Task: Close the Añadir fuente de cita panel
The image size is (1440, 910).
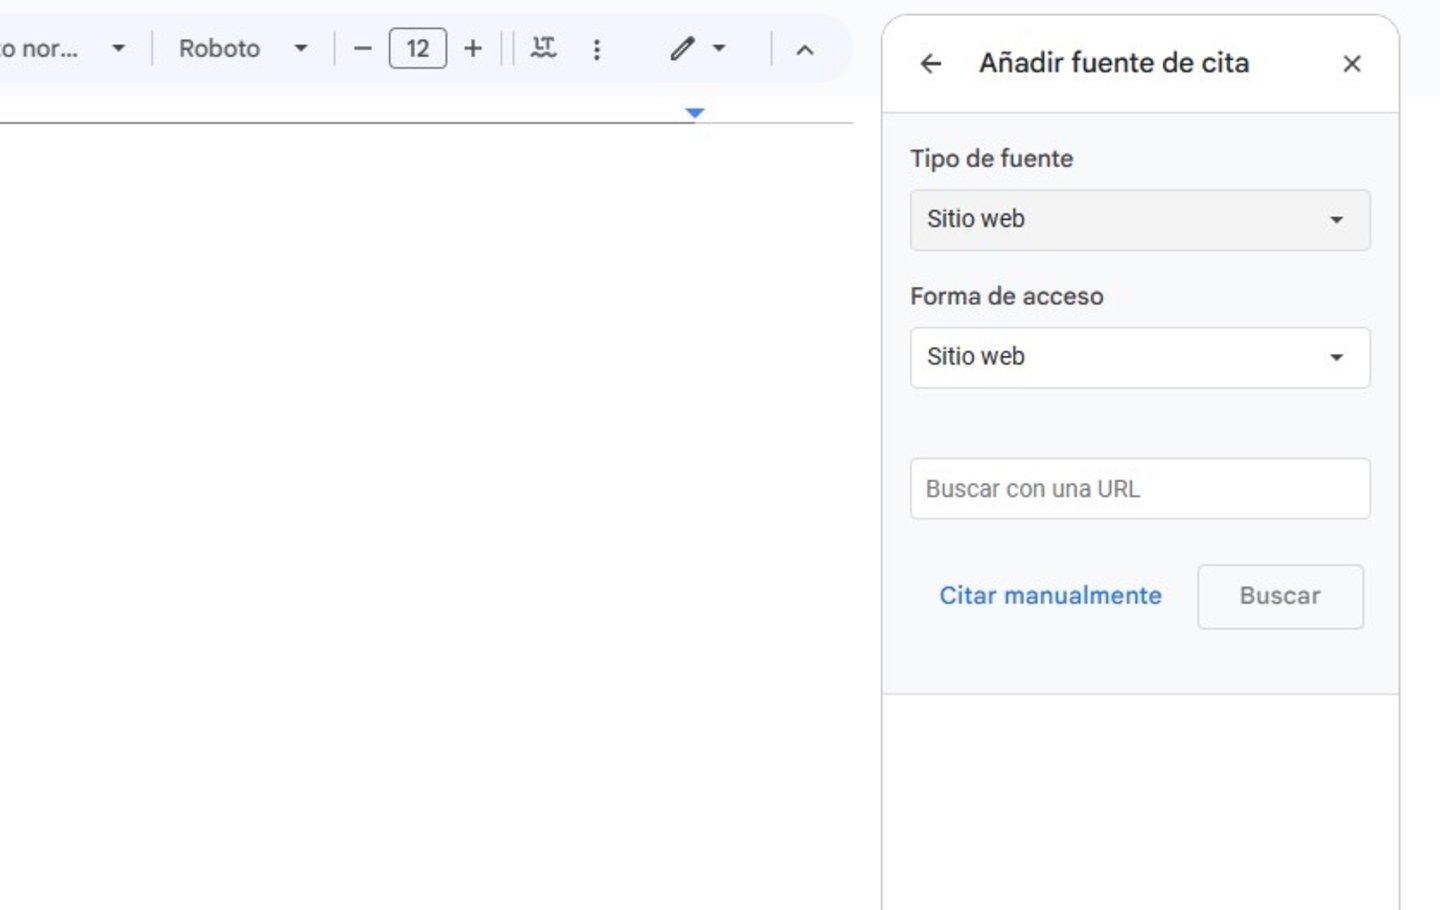Action: click(x=1351, y=64)
